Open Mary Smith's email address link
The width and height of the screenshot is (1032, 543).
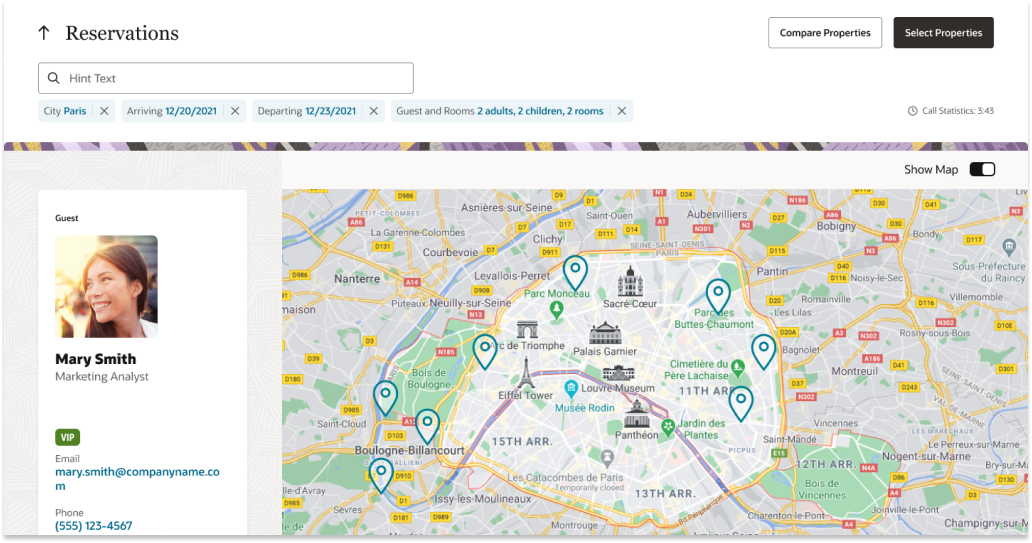[137, 478]
